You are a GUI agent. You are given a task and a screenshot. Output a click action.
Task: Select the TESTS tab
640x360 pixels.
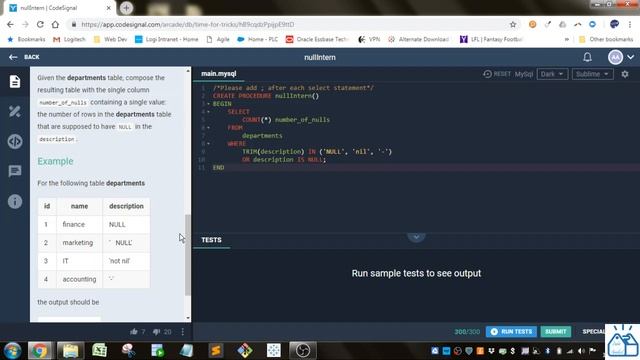coord(211,240)
